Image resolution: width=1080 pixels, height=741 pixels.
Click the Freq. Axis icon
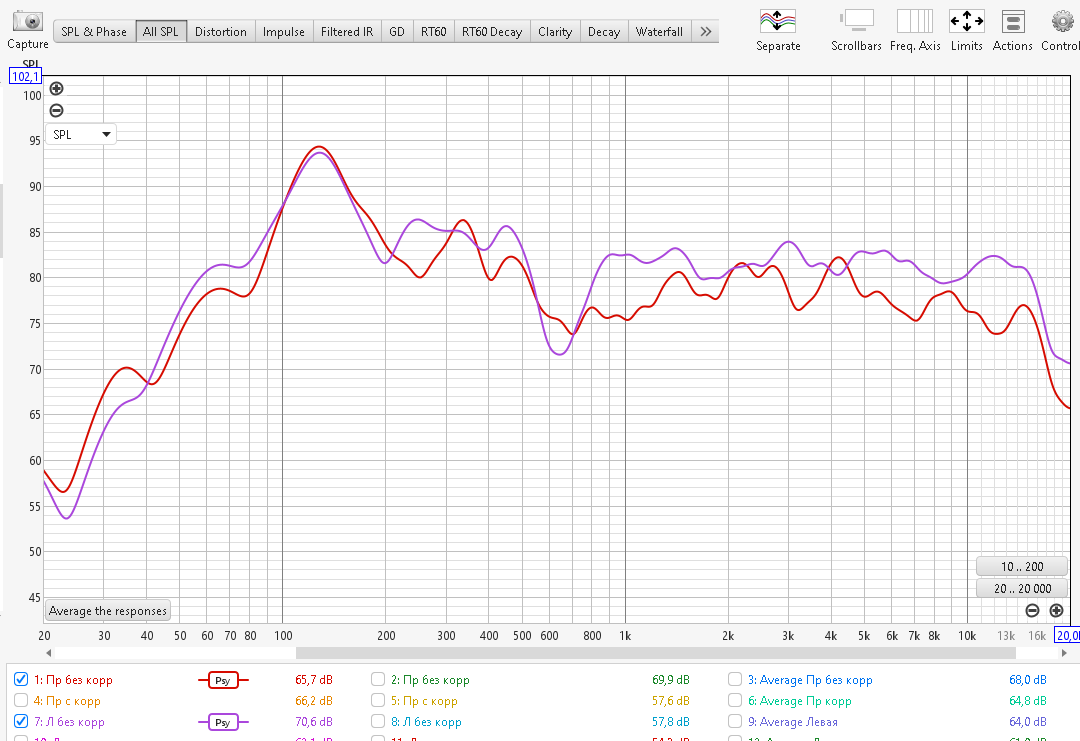(x=915, y=21)
